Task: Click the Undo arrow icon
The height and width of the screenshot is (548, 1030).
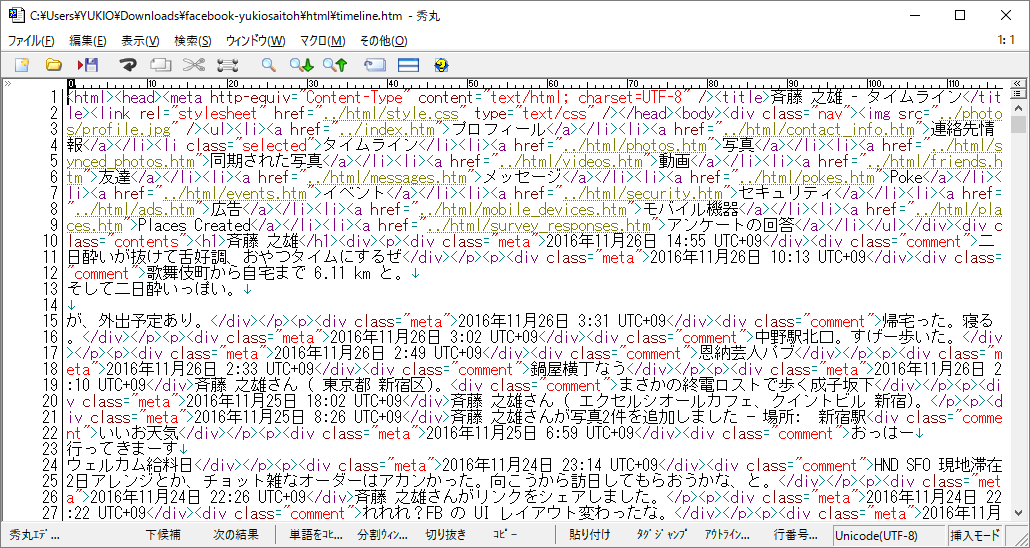Action: [x=128, y=65]
